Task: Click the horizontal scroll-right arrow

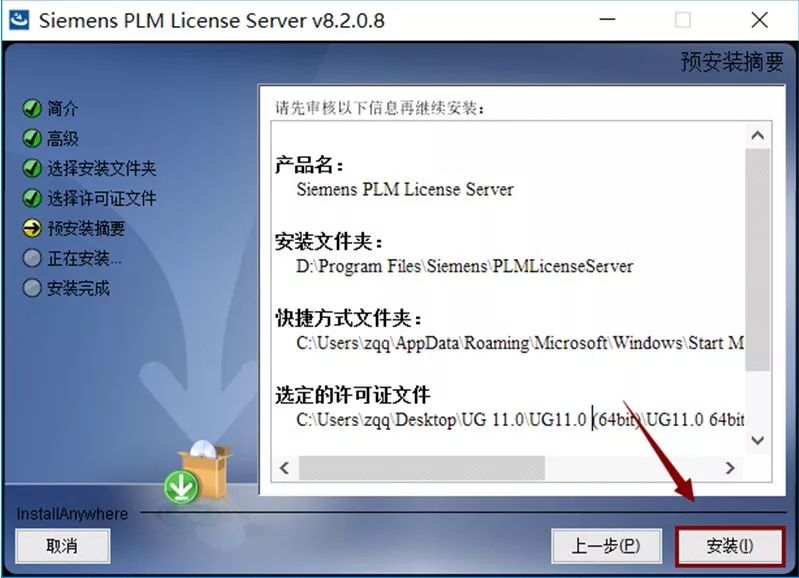Action: pyautogui.click(x=730, y=468)
